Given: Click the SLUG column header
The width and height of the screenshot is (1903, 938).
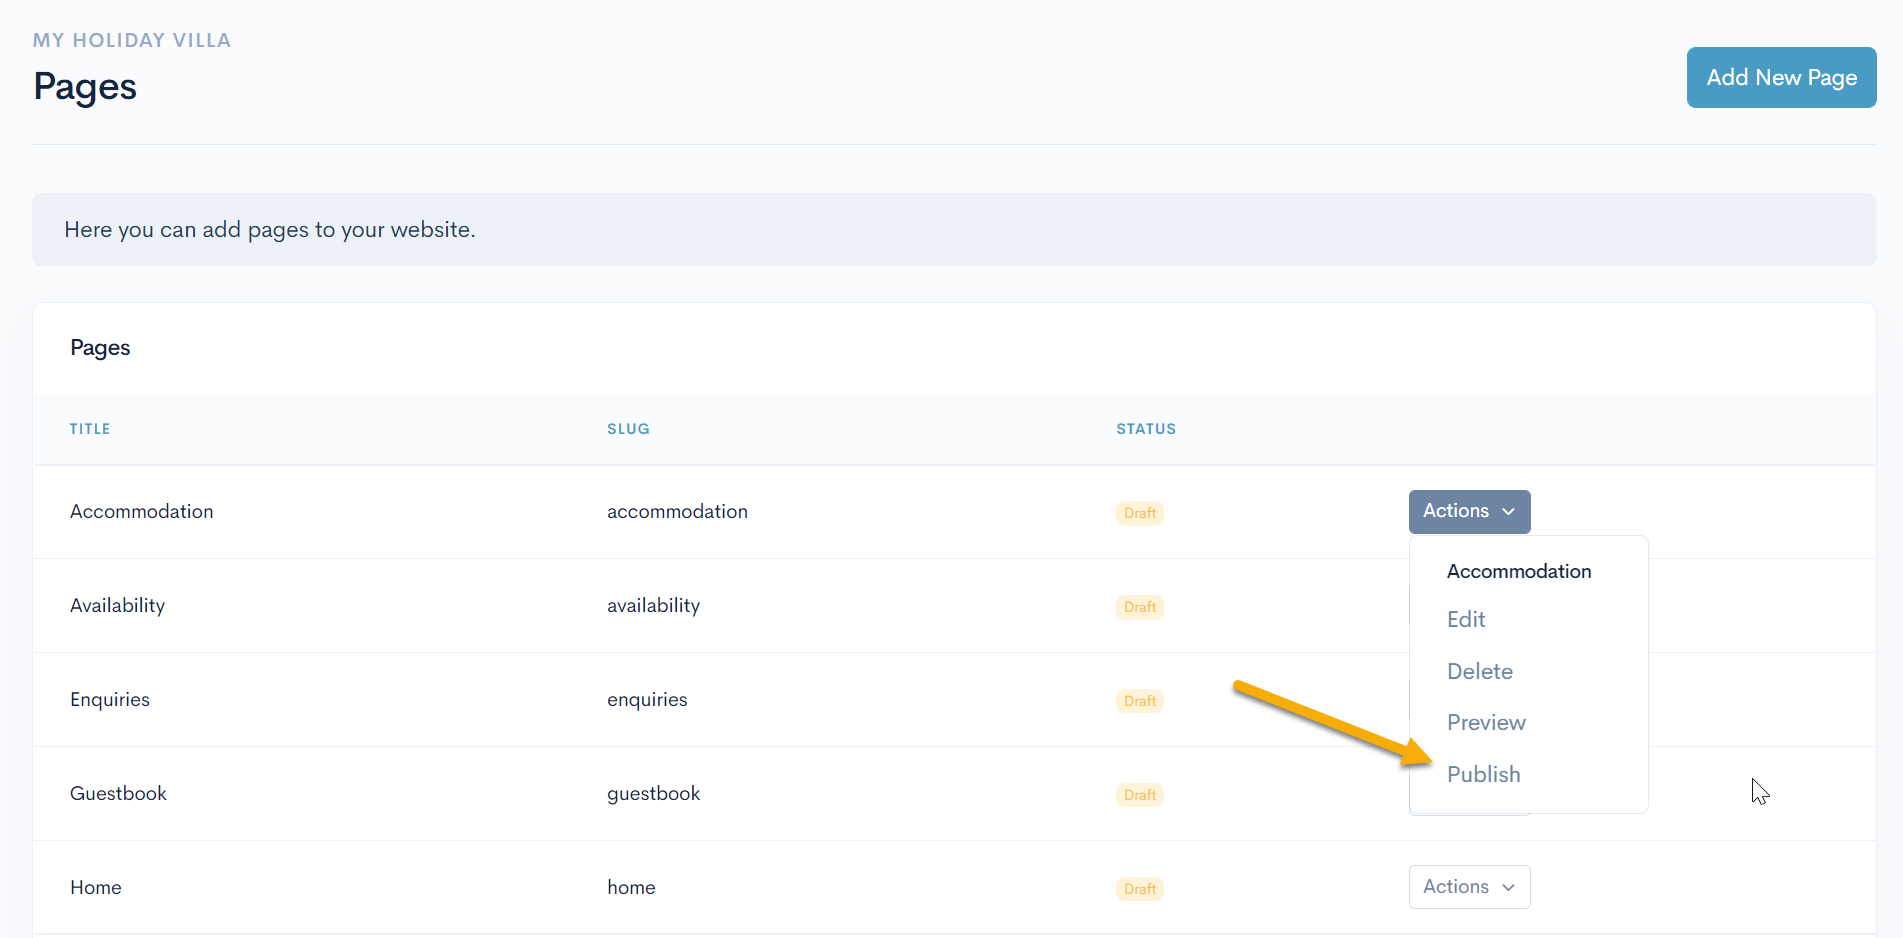Looking at the screenshot, I should [x=628, y=429].
